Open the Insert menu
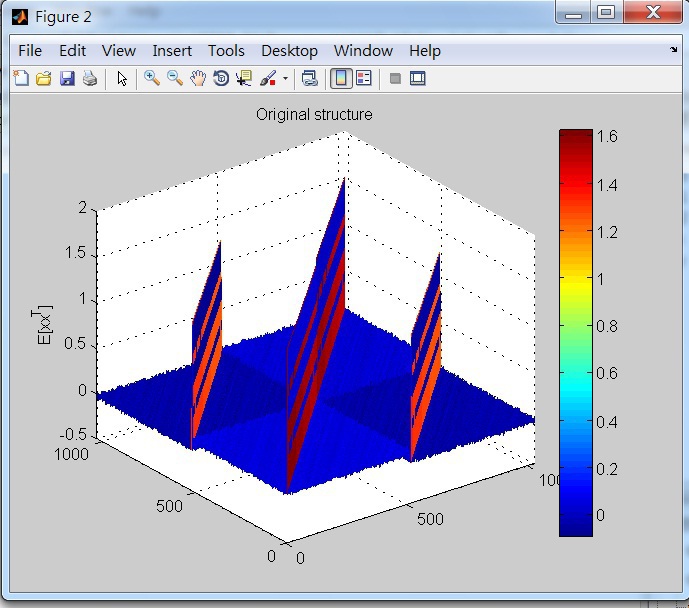Screen dimensions: 689x608 (172, 51)
